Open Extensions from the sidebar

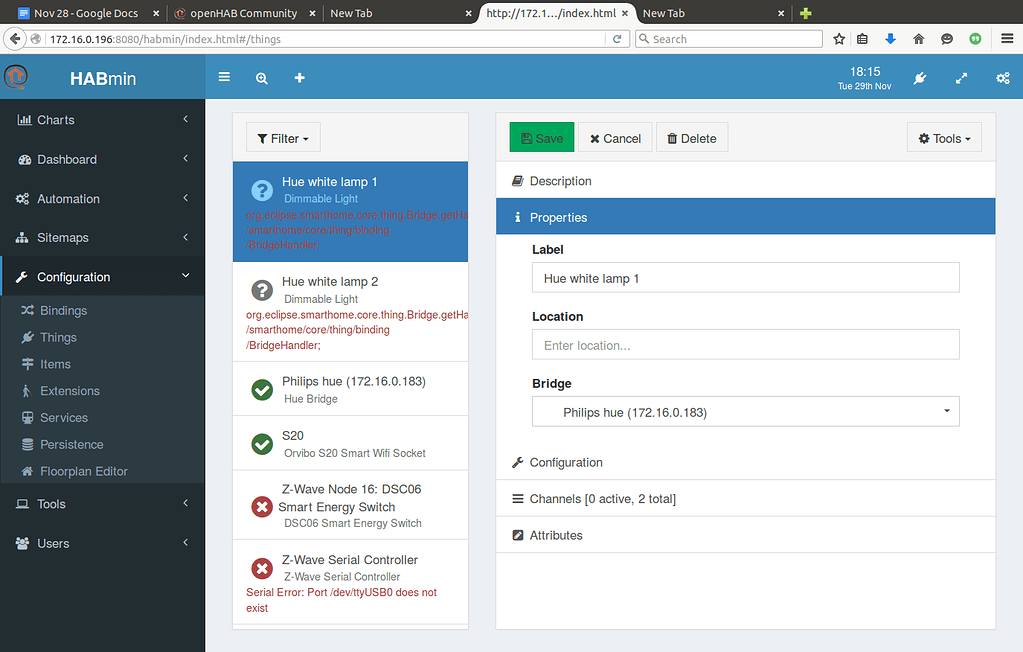click(x=70, y=390)
